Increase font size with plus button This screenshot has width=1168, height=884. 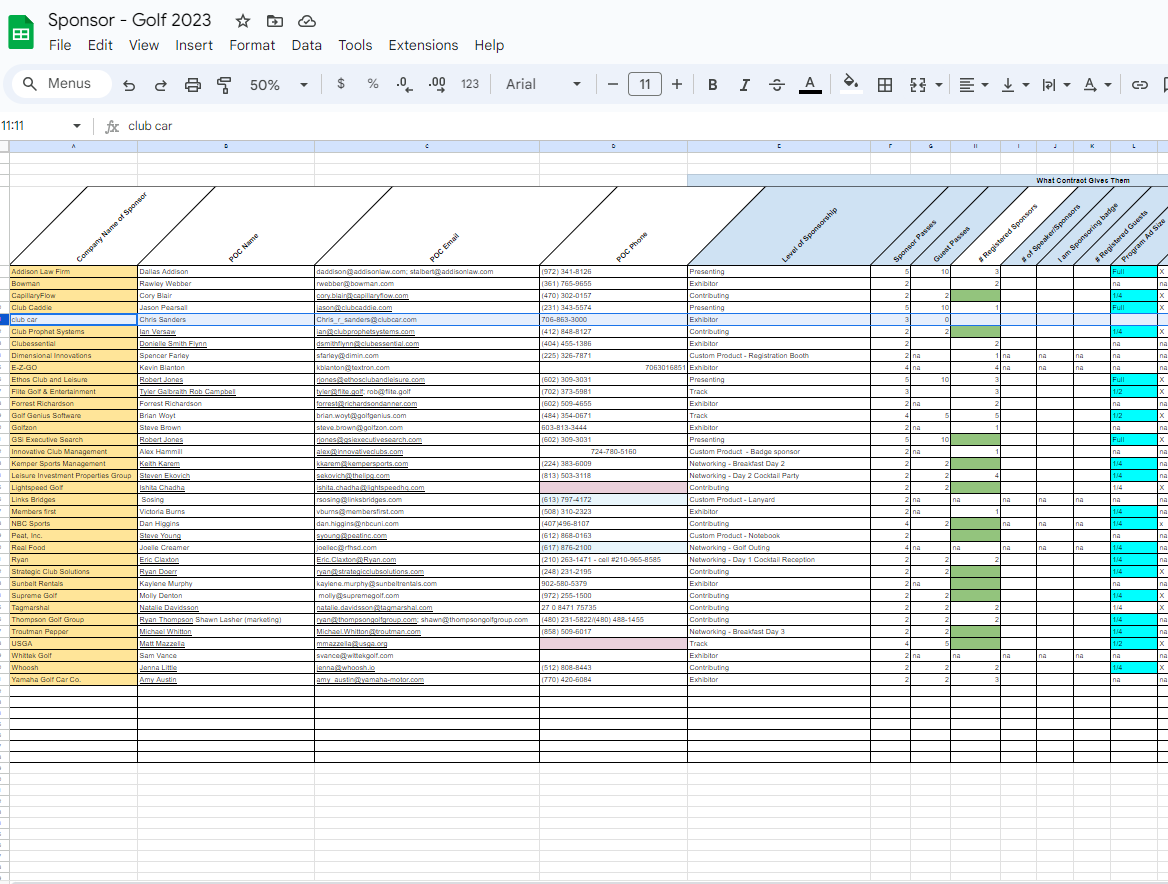pyautogui.click(x=676, y=85)
